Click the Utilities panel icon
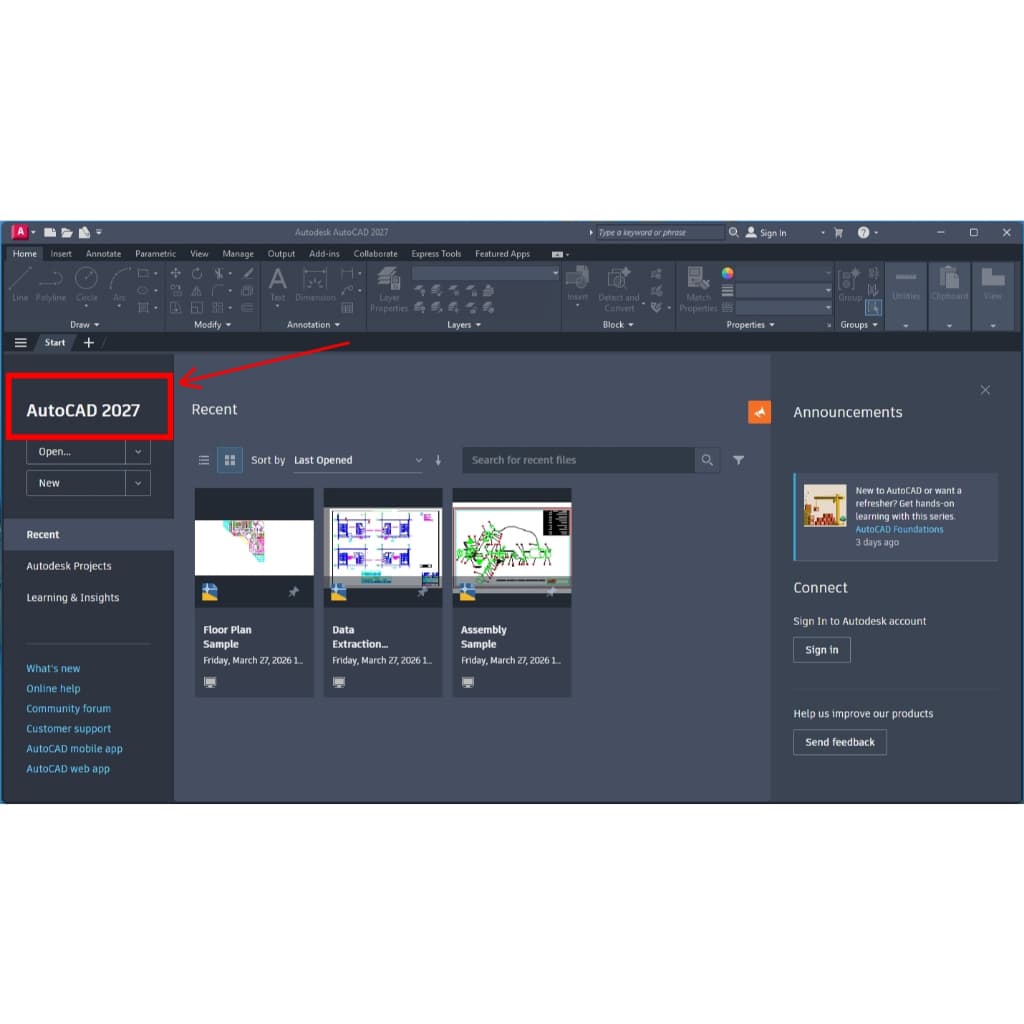 (906, 285)
